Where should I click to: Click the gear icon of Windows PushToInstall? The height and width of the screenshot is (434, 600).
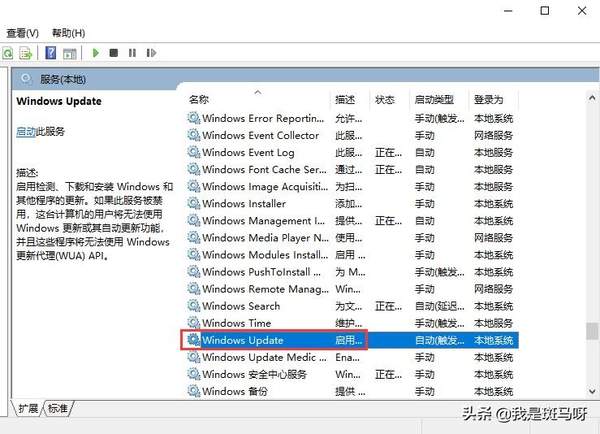pyautogui.click(x=194, y=272)
